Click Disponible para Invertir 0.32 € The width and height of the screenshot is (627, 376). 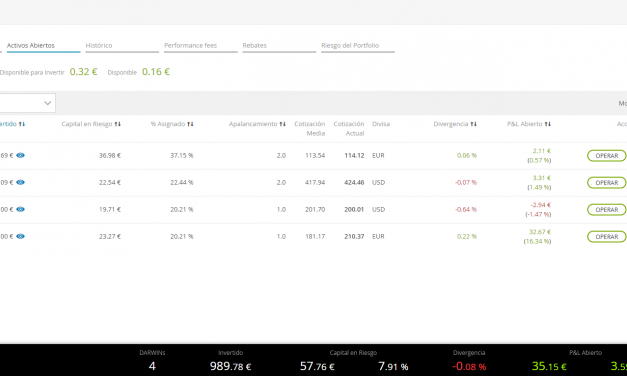pyautogui.click(x=84, y=72)
